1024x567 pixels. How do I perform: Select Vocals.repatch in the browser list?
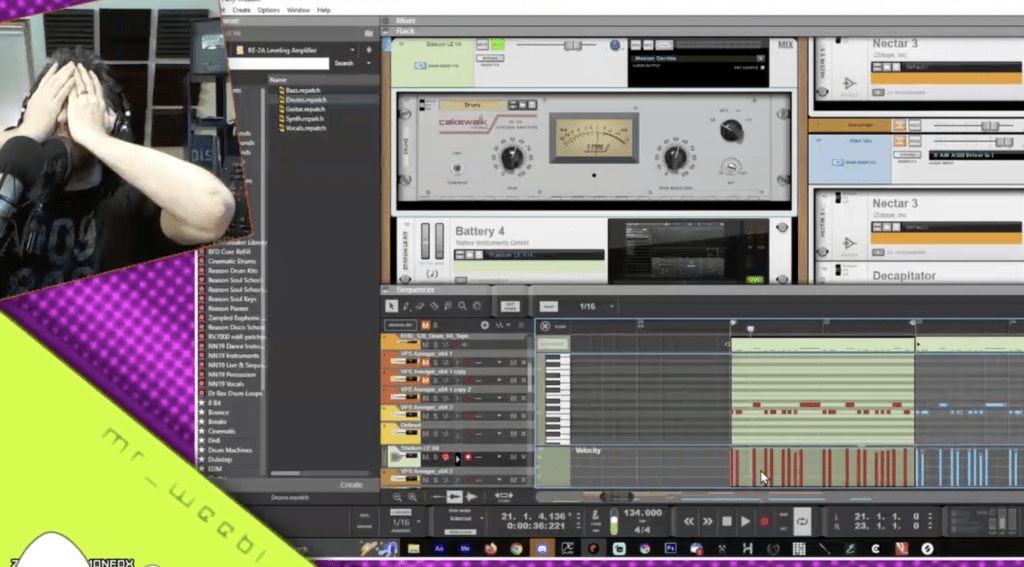[306, 128]
